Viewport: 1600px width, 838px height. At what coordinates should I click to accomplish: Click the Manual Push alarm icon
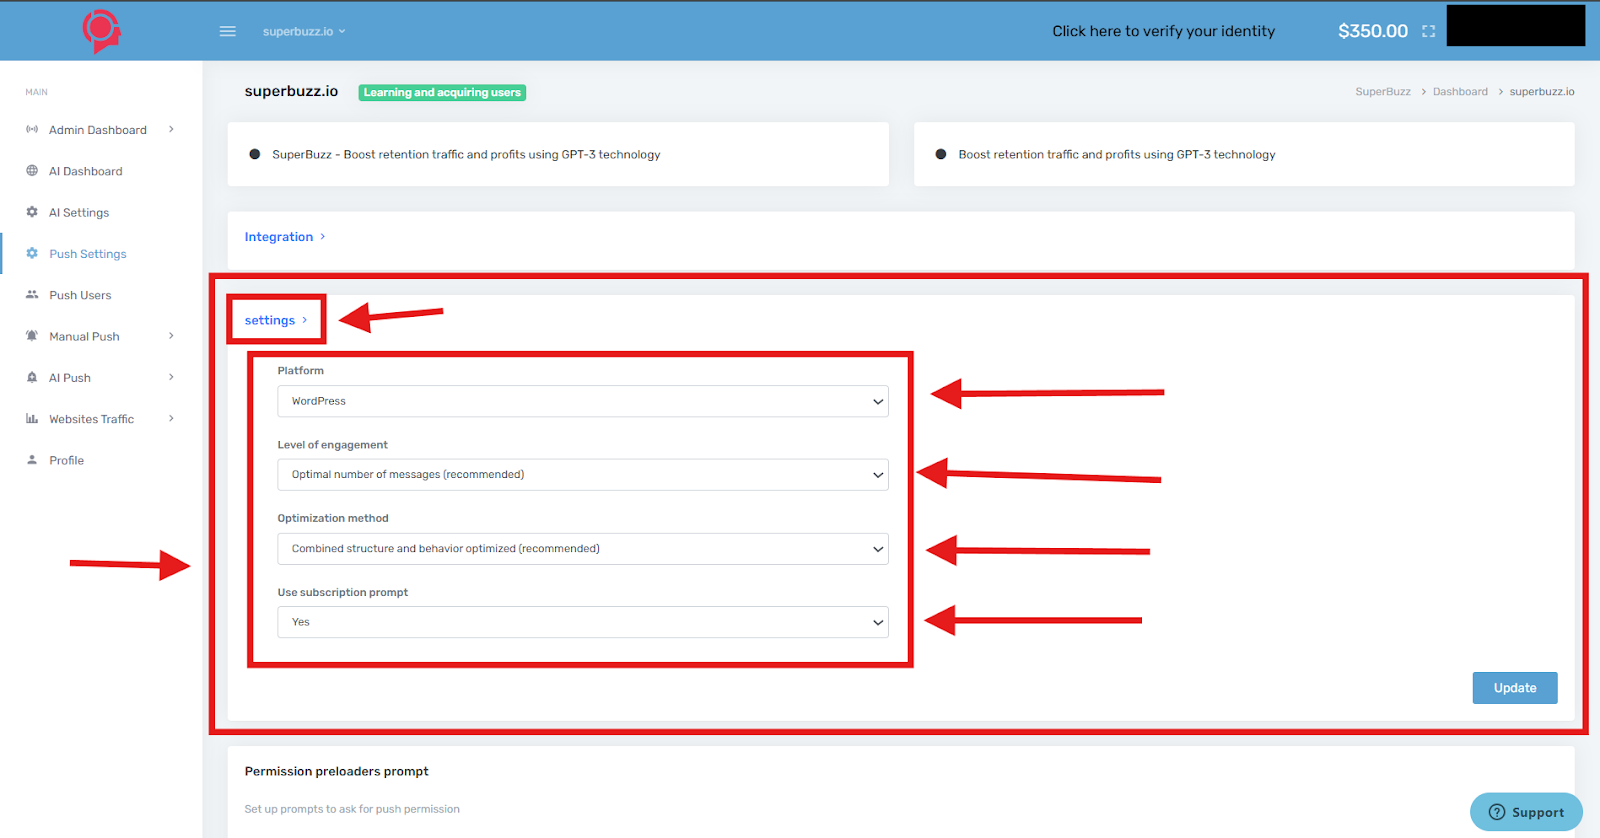(x=32, y=336)
